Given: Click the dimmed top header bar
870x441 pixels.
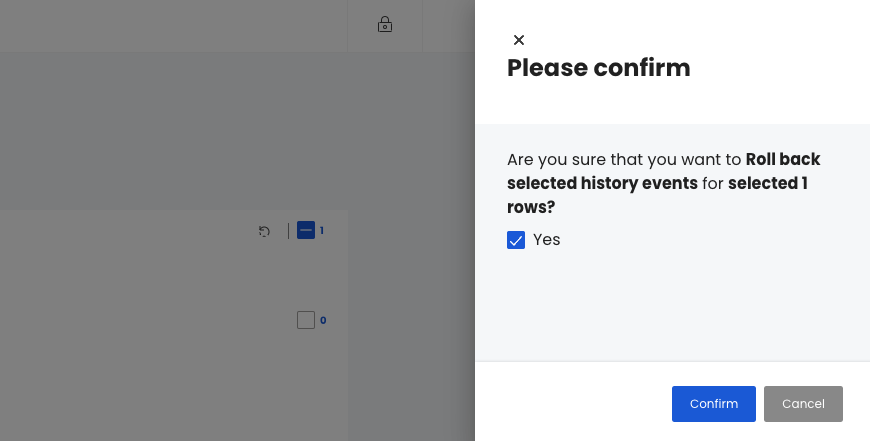Looking at the screenshot, I should pos(172,26).
